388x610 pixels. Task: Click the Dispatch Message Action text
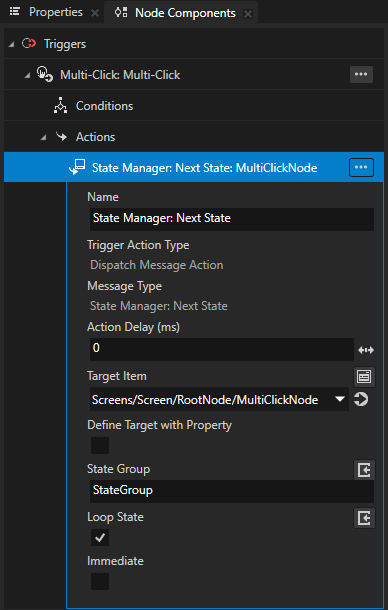157,265
